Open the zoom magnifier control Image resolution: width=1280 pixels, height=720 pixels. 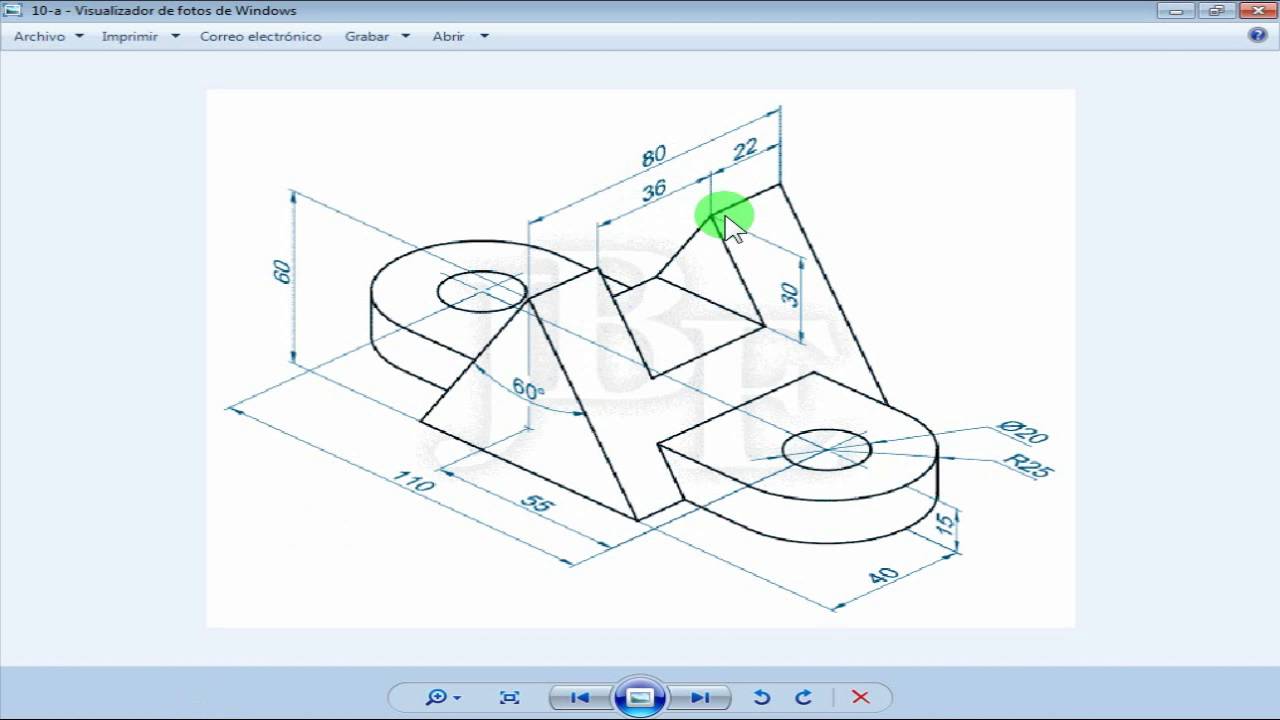pos(442,697)
